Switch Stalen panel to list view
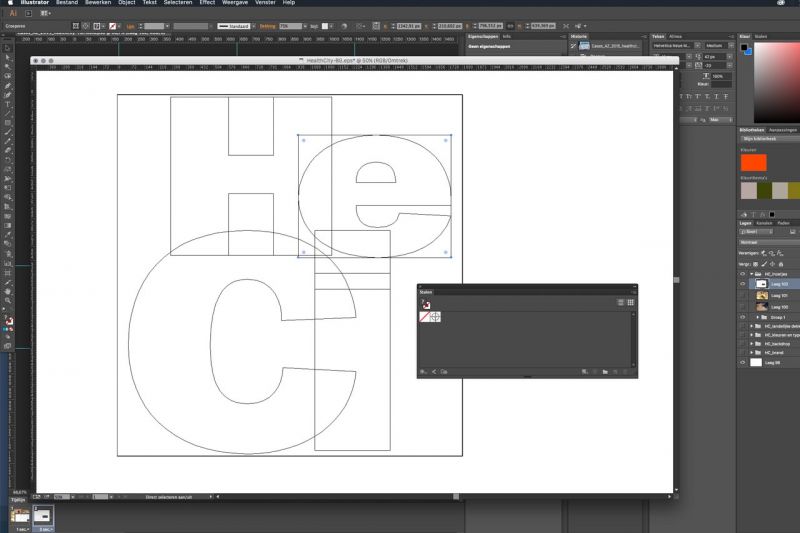Screen dimensions: 800x533 pyautogui.click(x=621, y=302)
